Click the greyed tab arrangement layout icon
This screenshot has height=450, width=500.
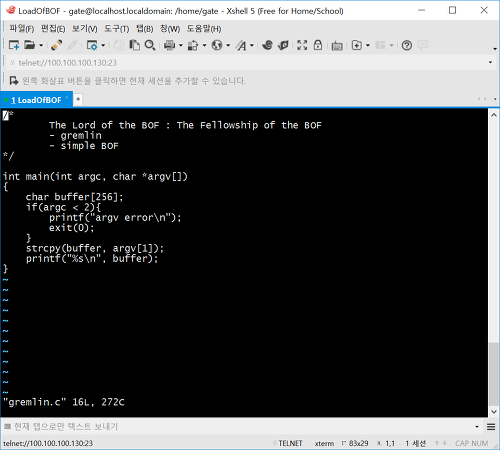[380, 45]
